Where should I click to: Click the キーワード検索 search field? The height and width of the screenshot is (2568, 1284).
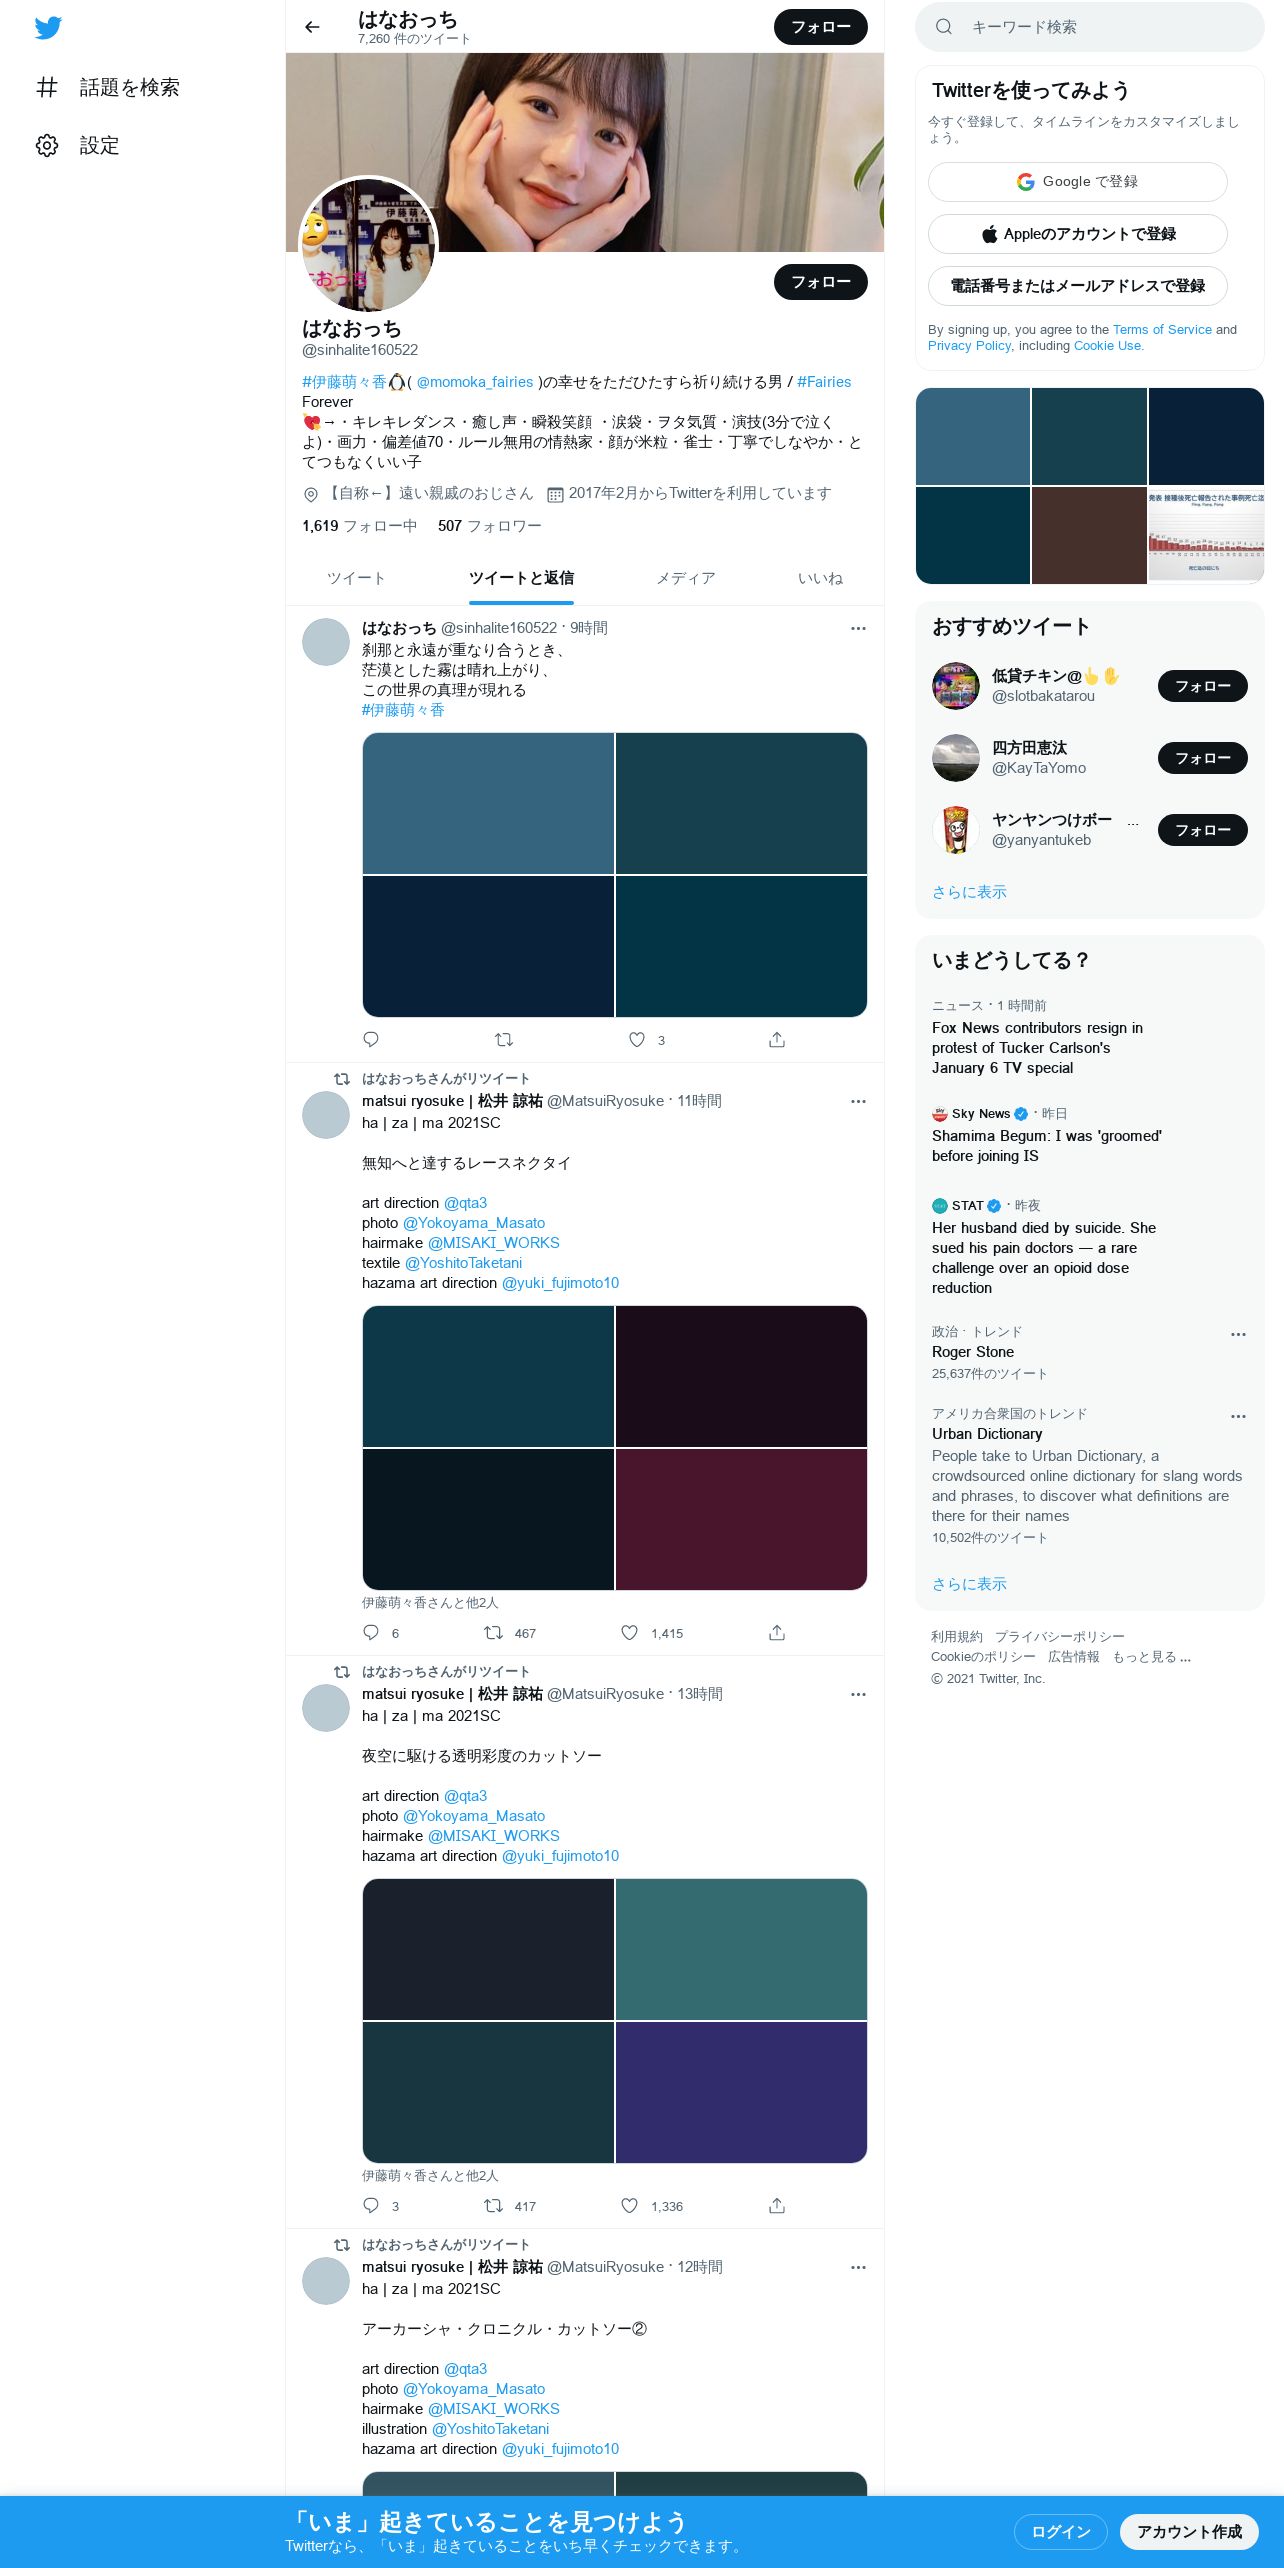point(1090,27)
